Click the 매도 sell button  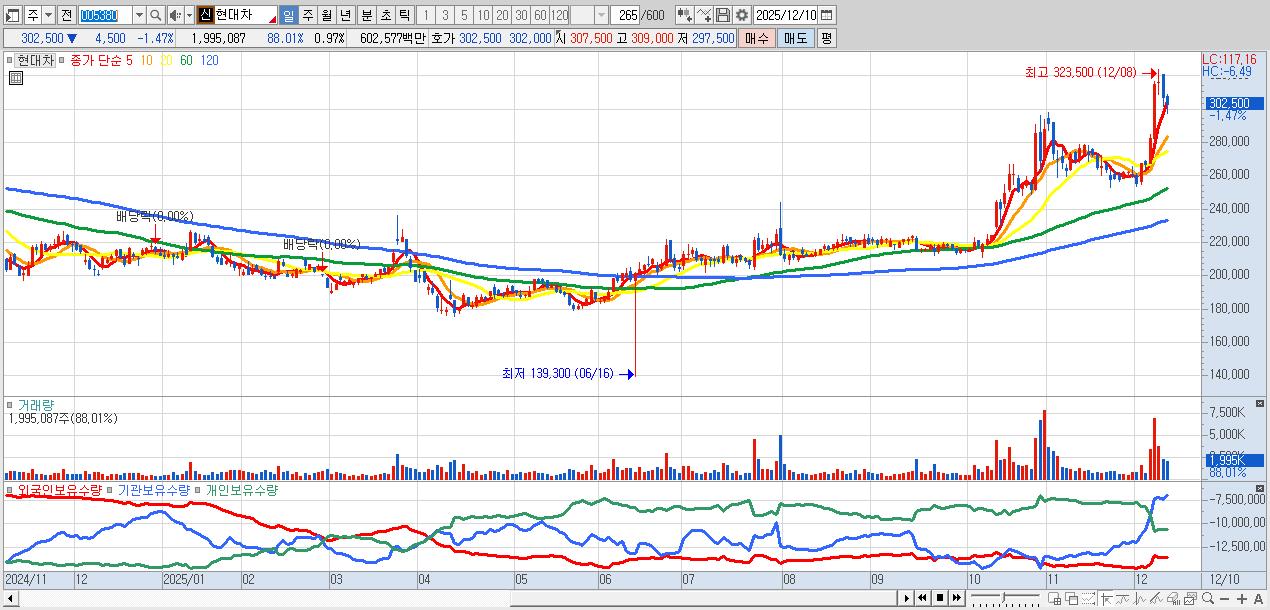tap(795, 38)
